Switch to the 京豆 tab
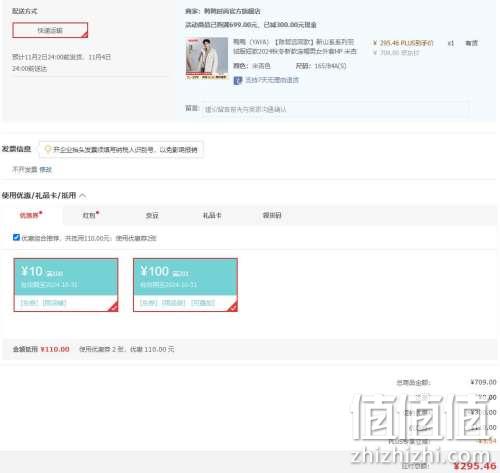The height and width of the screenshot is (473, 500). pyautogui.click(x=152, y=215)
